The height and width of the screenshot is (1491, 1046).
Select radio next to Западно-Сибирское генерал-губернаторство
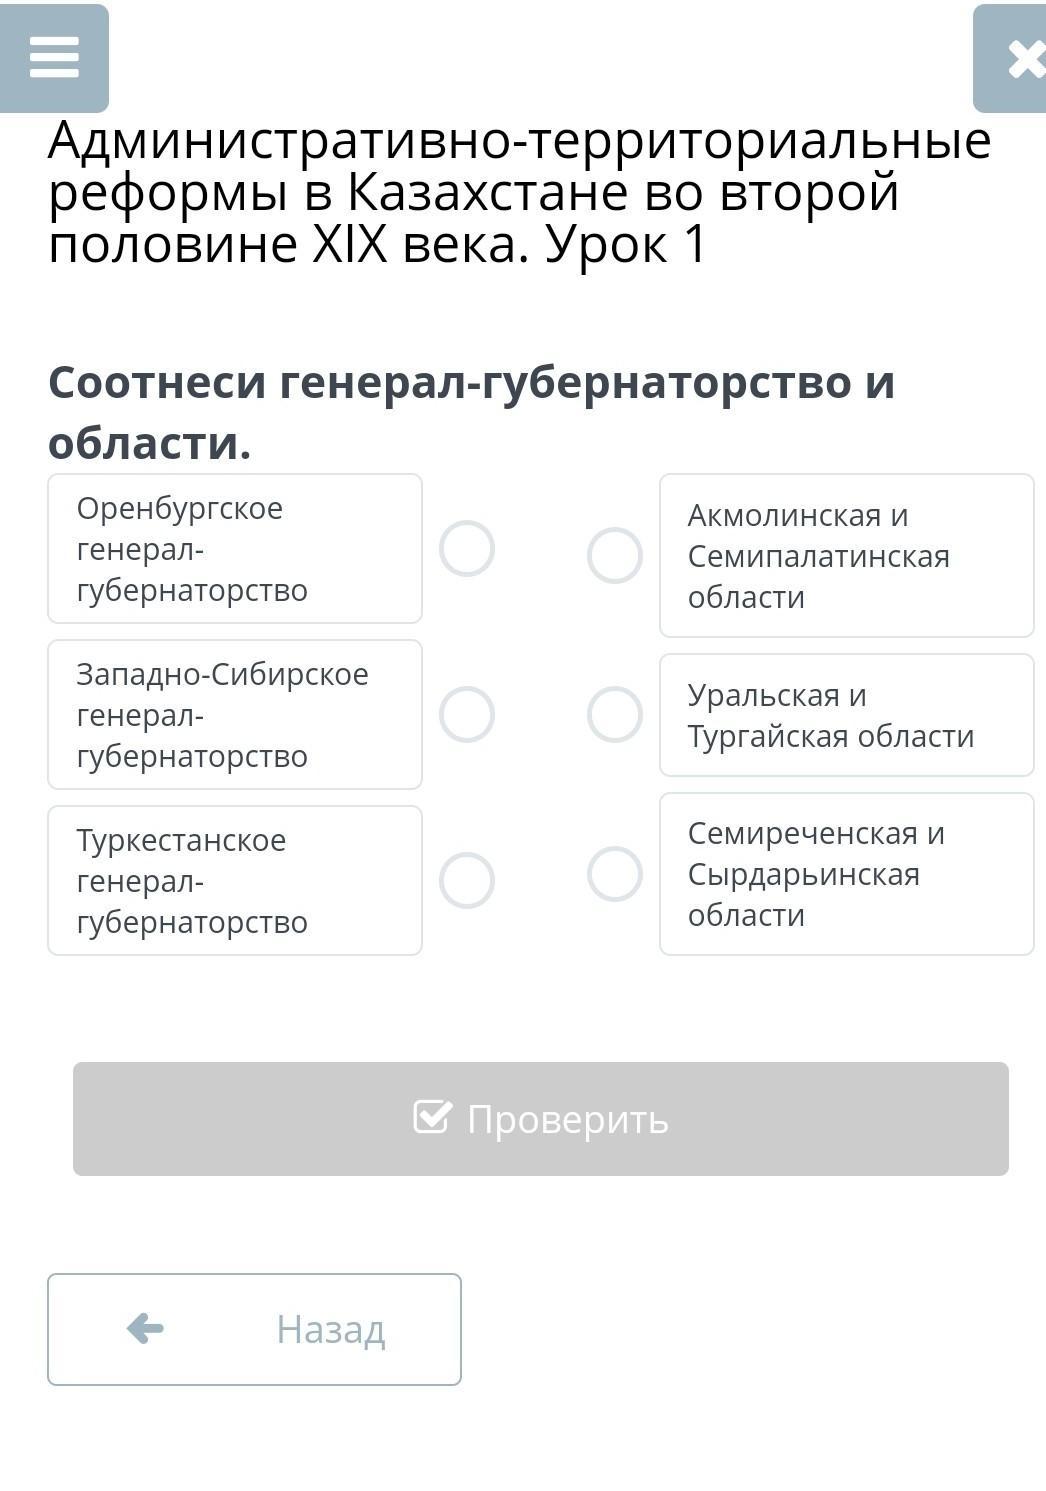coord(467,715)
